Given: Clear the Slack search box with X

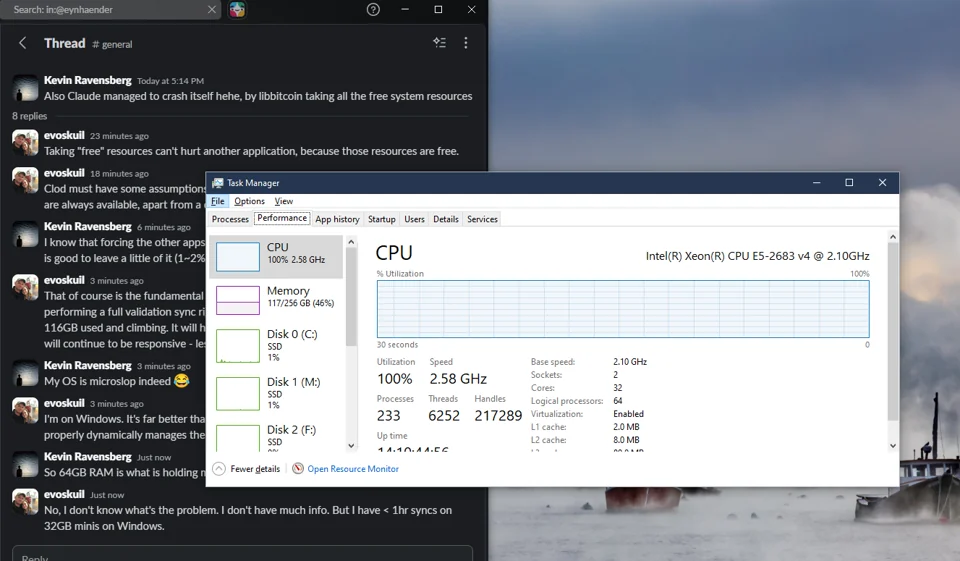Looking at the screenshot, I should 211,9.
